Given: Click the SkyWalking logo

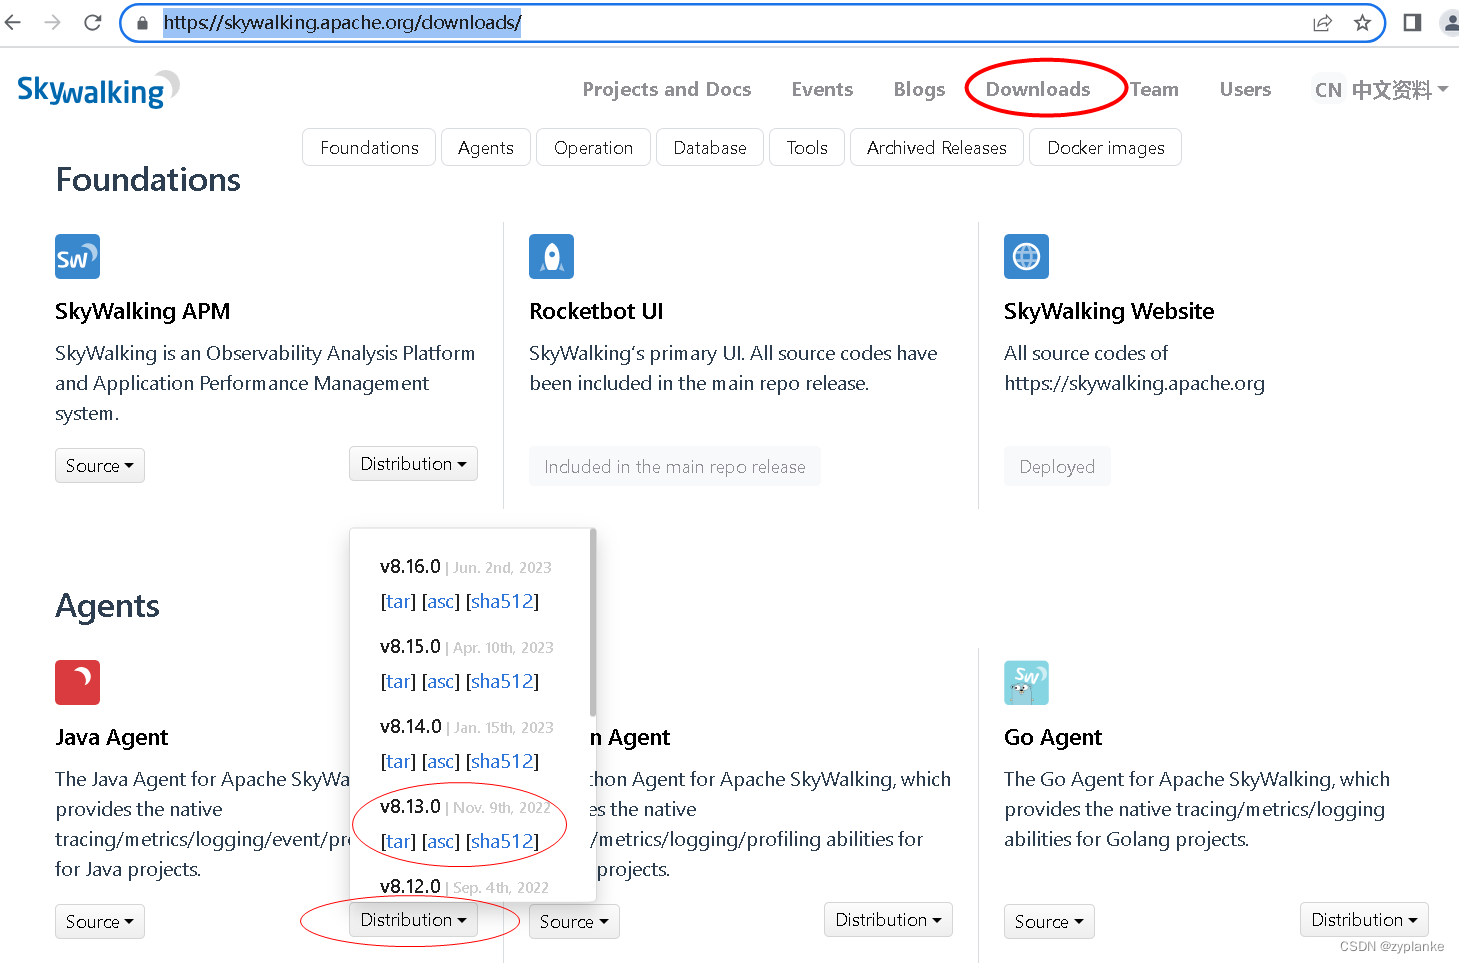Looking at the screenshot, I should pos(96,89).
